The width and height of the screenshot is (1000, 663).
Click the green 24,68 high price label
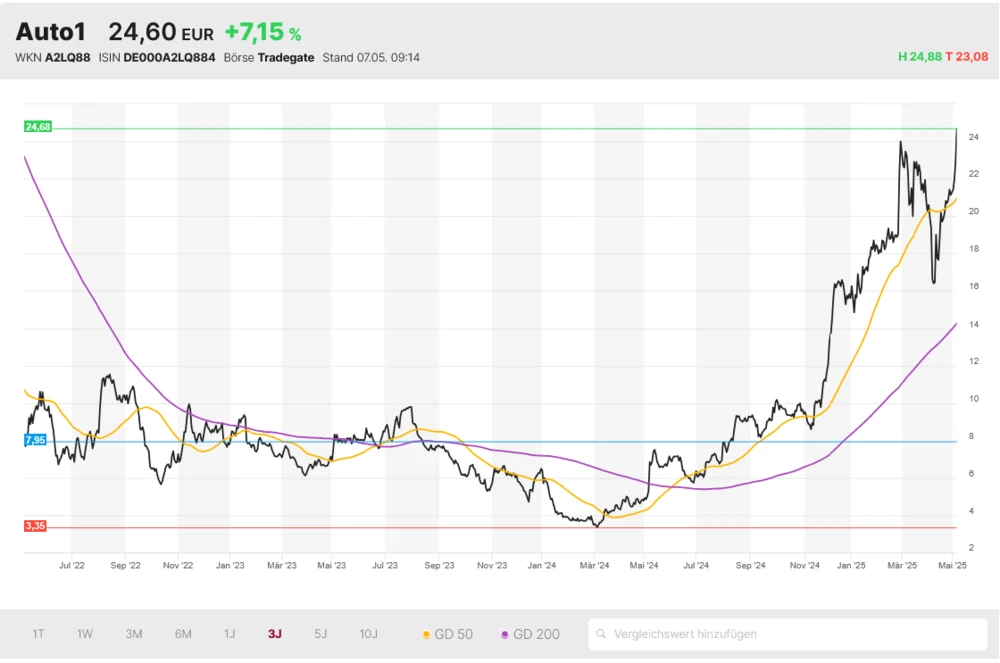click(37, 127)
